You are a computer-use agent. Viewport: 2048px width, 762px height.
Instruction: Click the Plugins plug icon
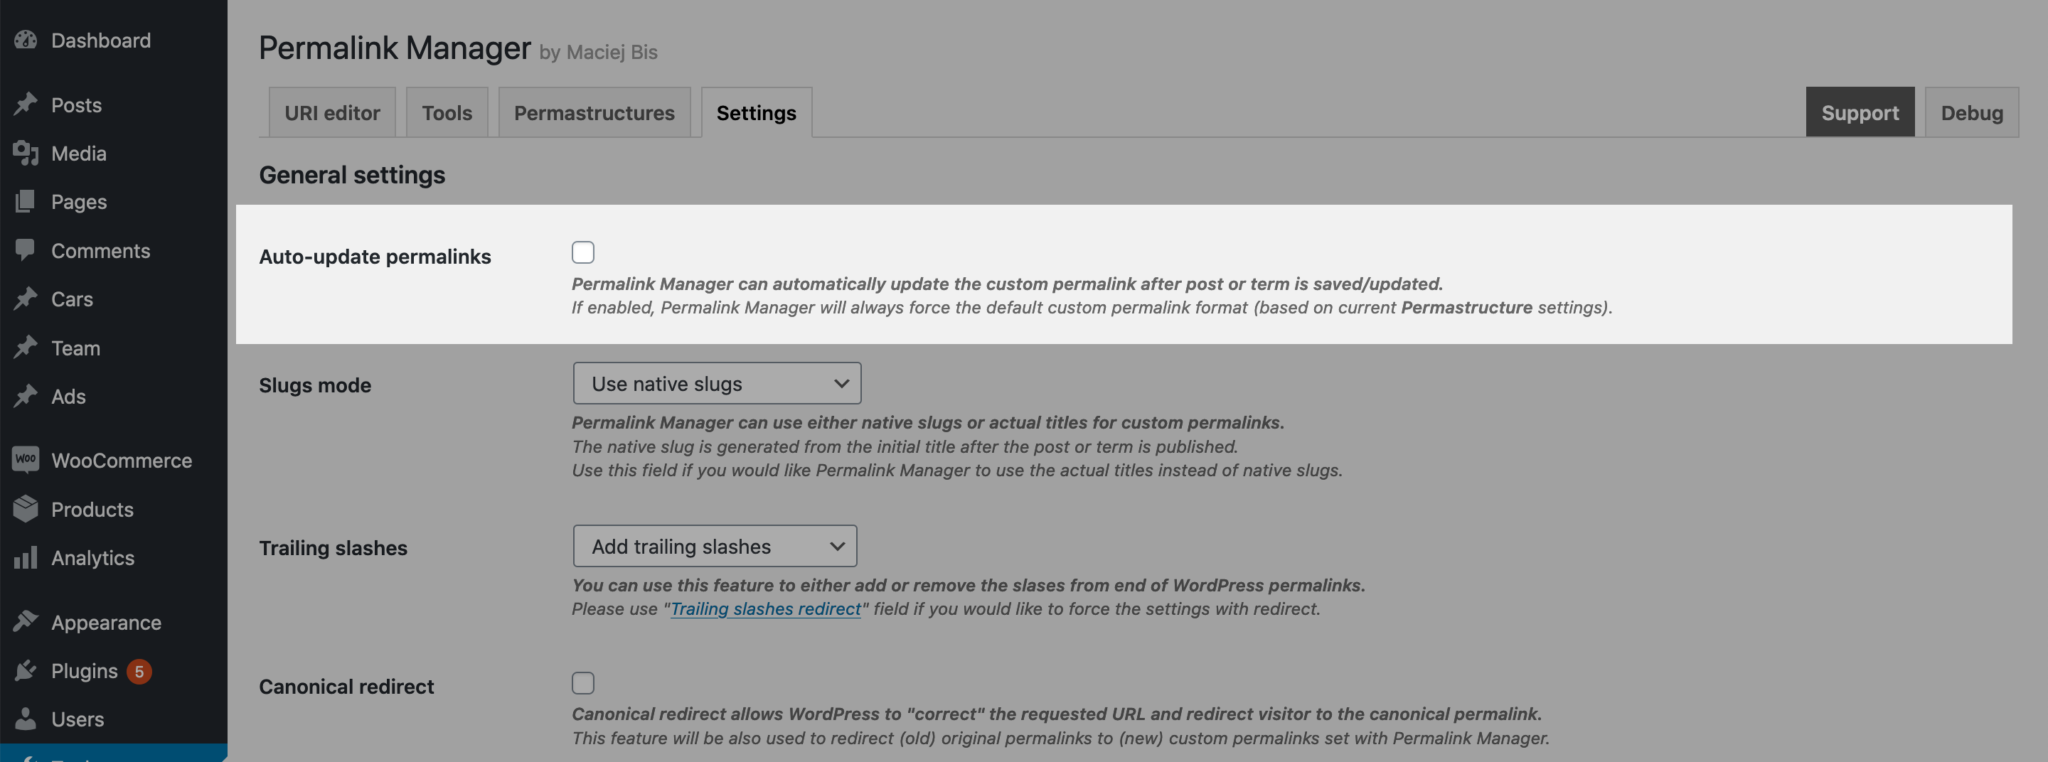26,671
